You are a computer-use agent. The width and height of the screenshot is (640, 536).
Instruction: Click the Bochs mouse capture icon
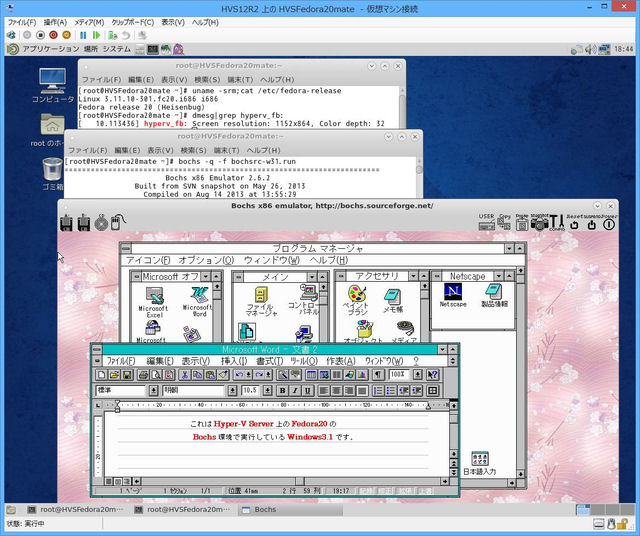tap(118, 222)
